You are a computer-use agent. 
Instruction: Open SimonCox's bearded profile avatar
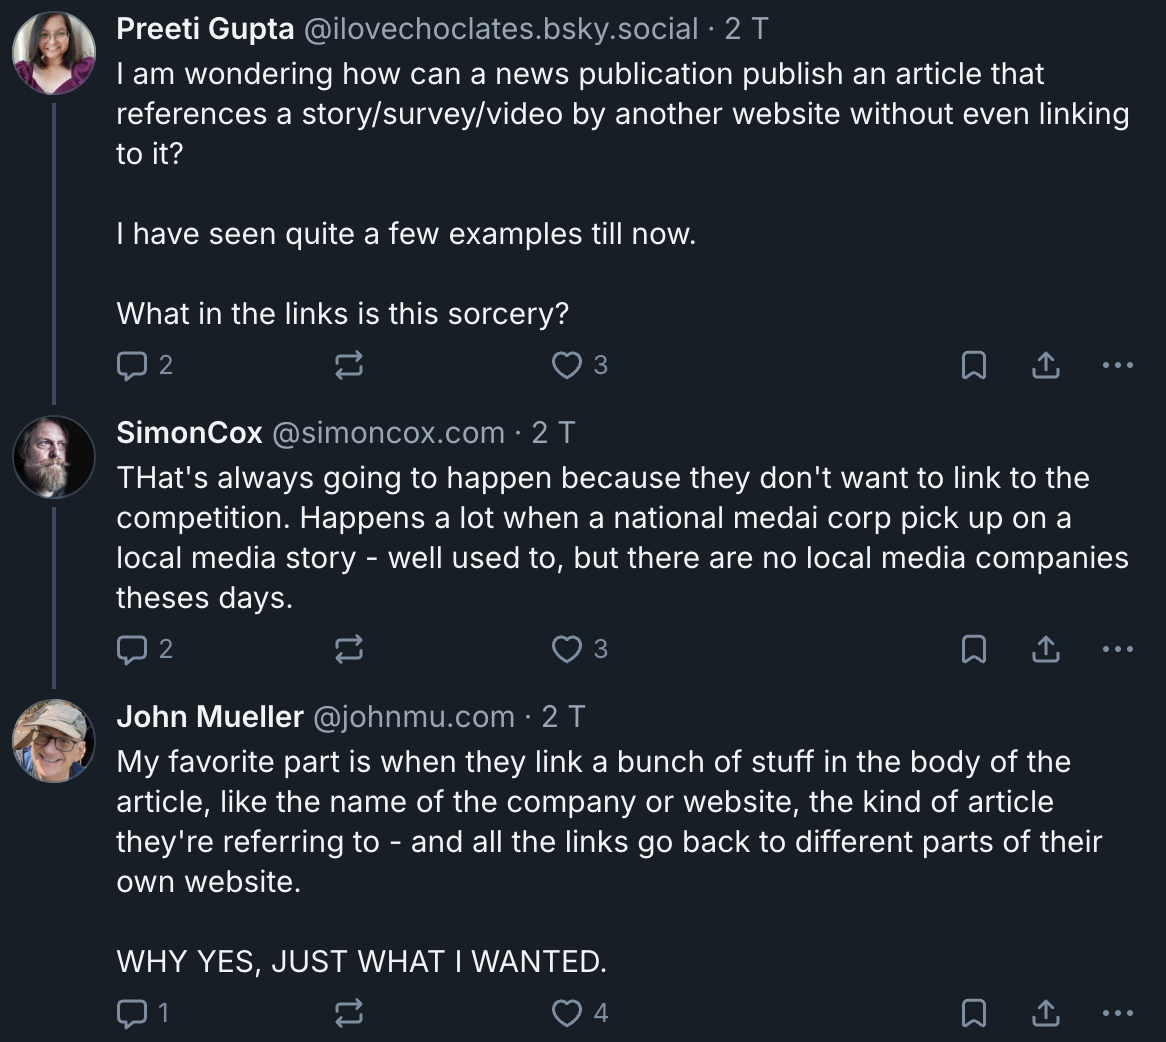coord(54,458)
